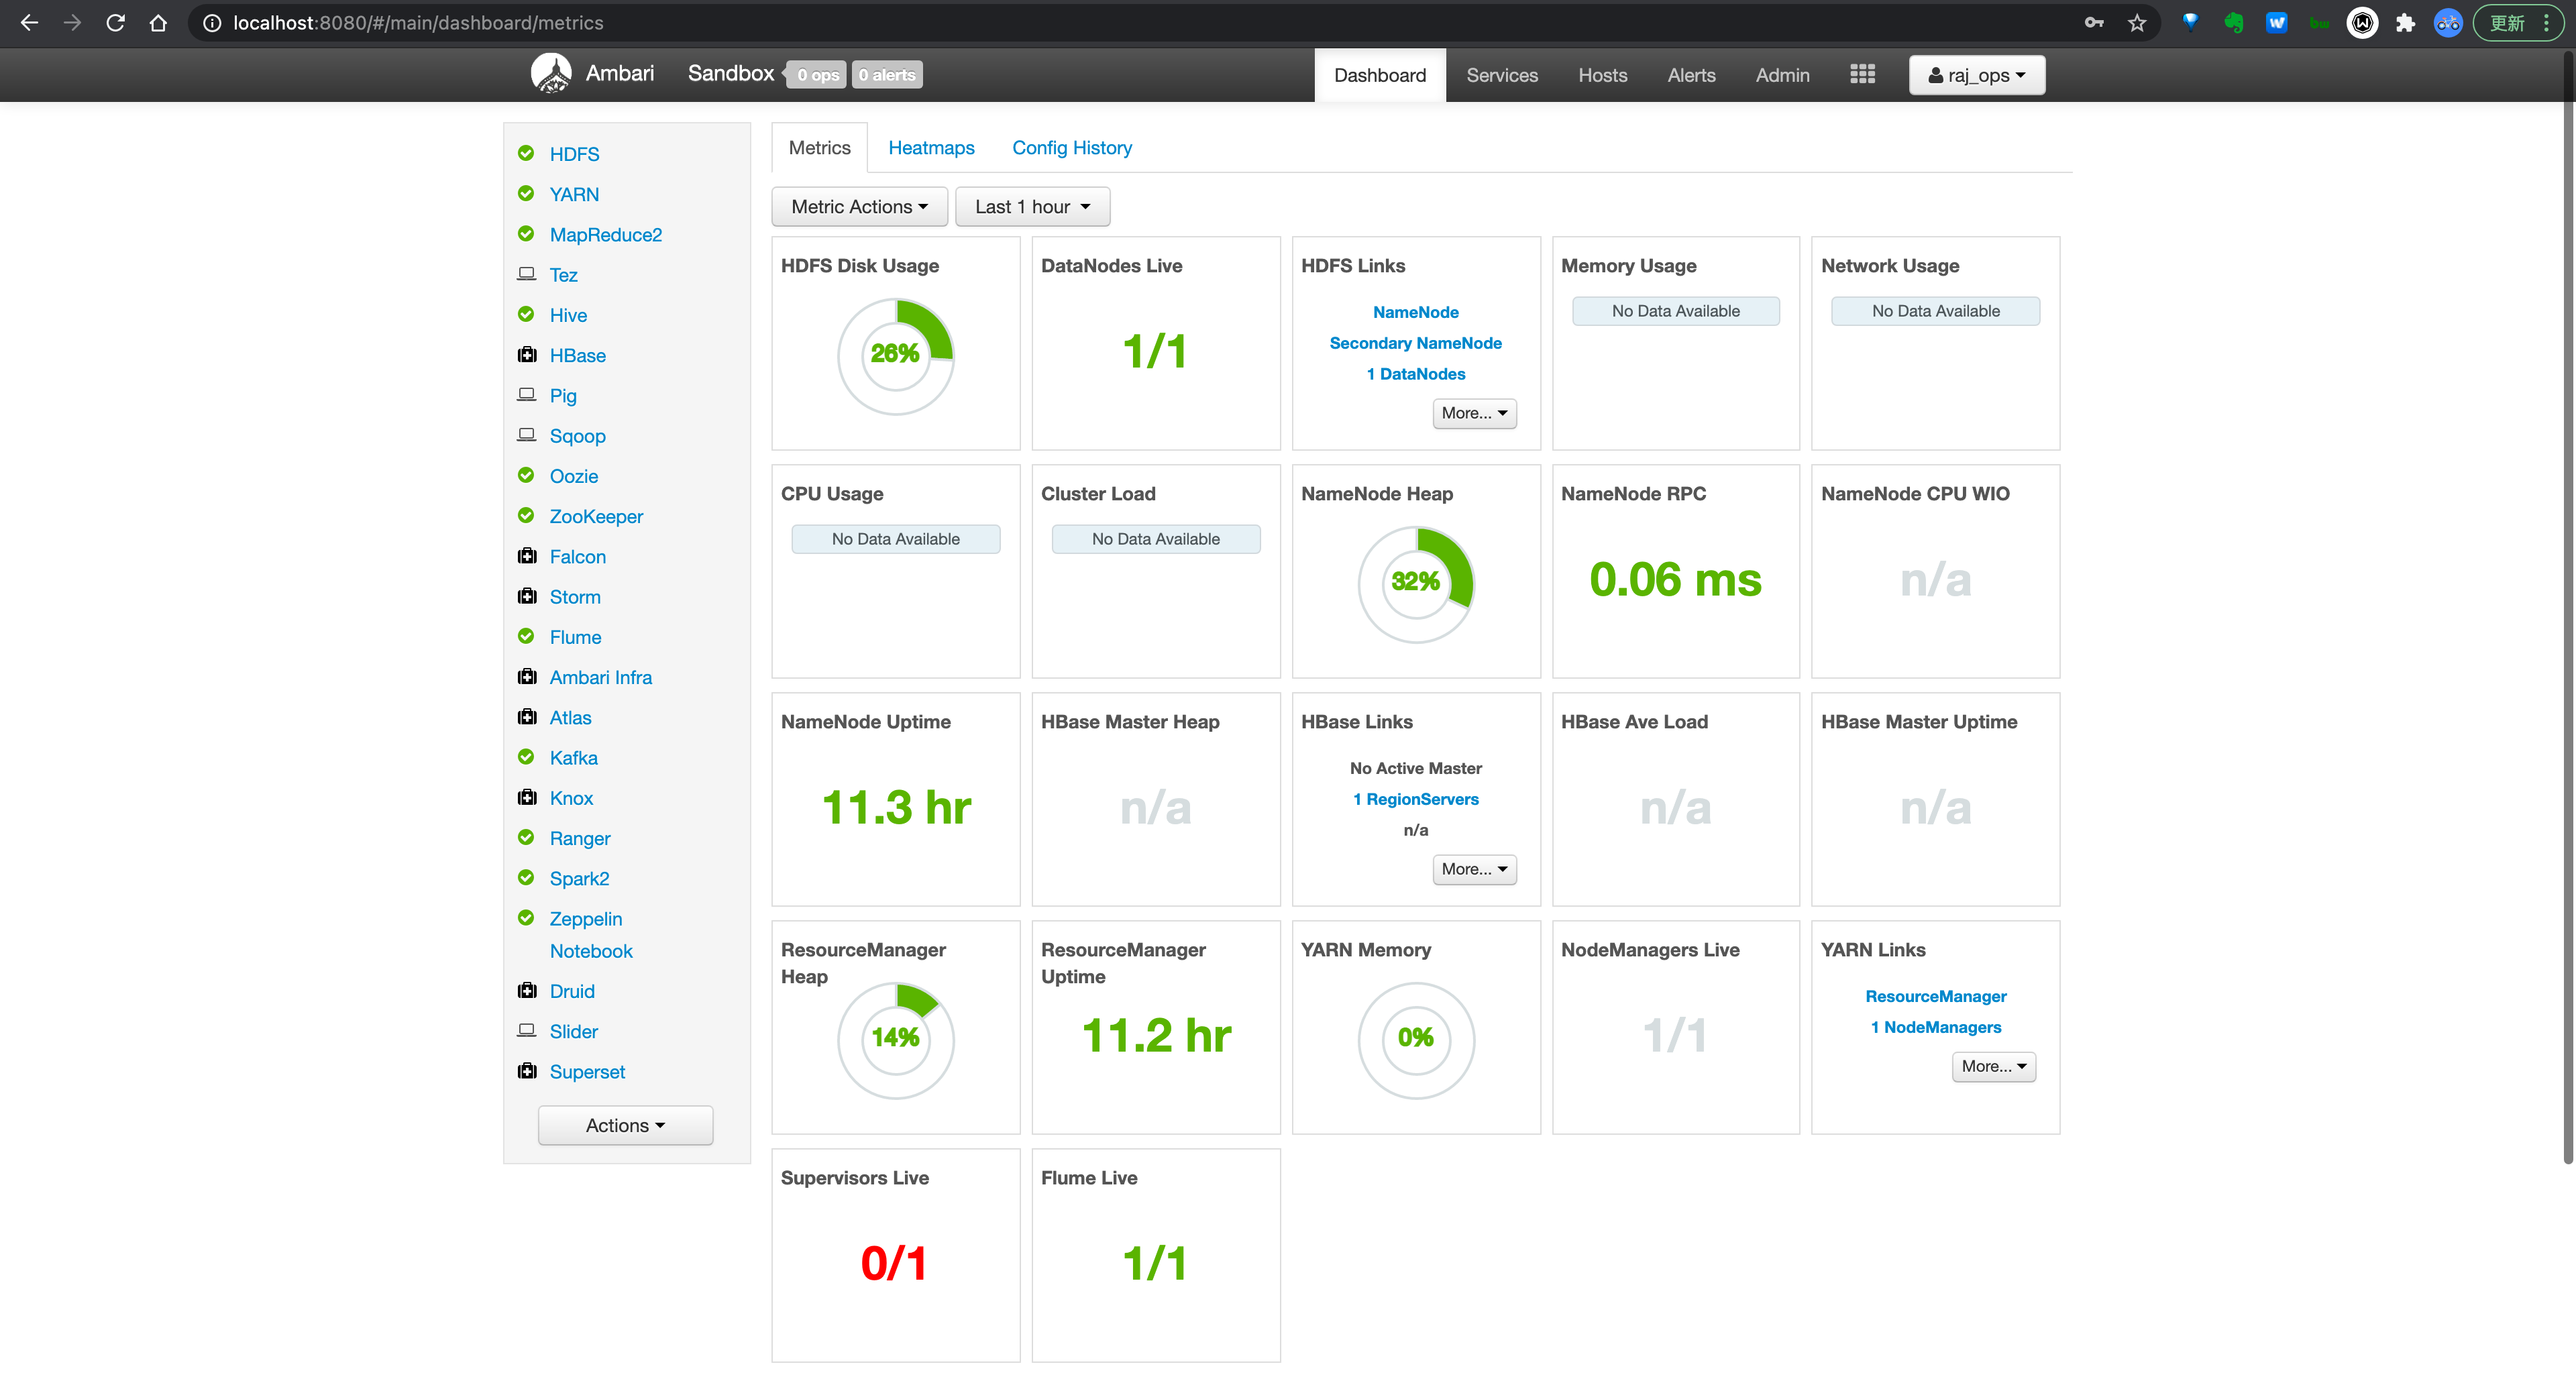Click the Evernote extension icon
The width and height of the screenshot is (2576, 1391).
click(x=2233, y=22)
